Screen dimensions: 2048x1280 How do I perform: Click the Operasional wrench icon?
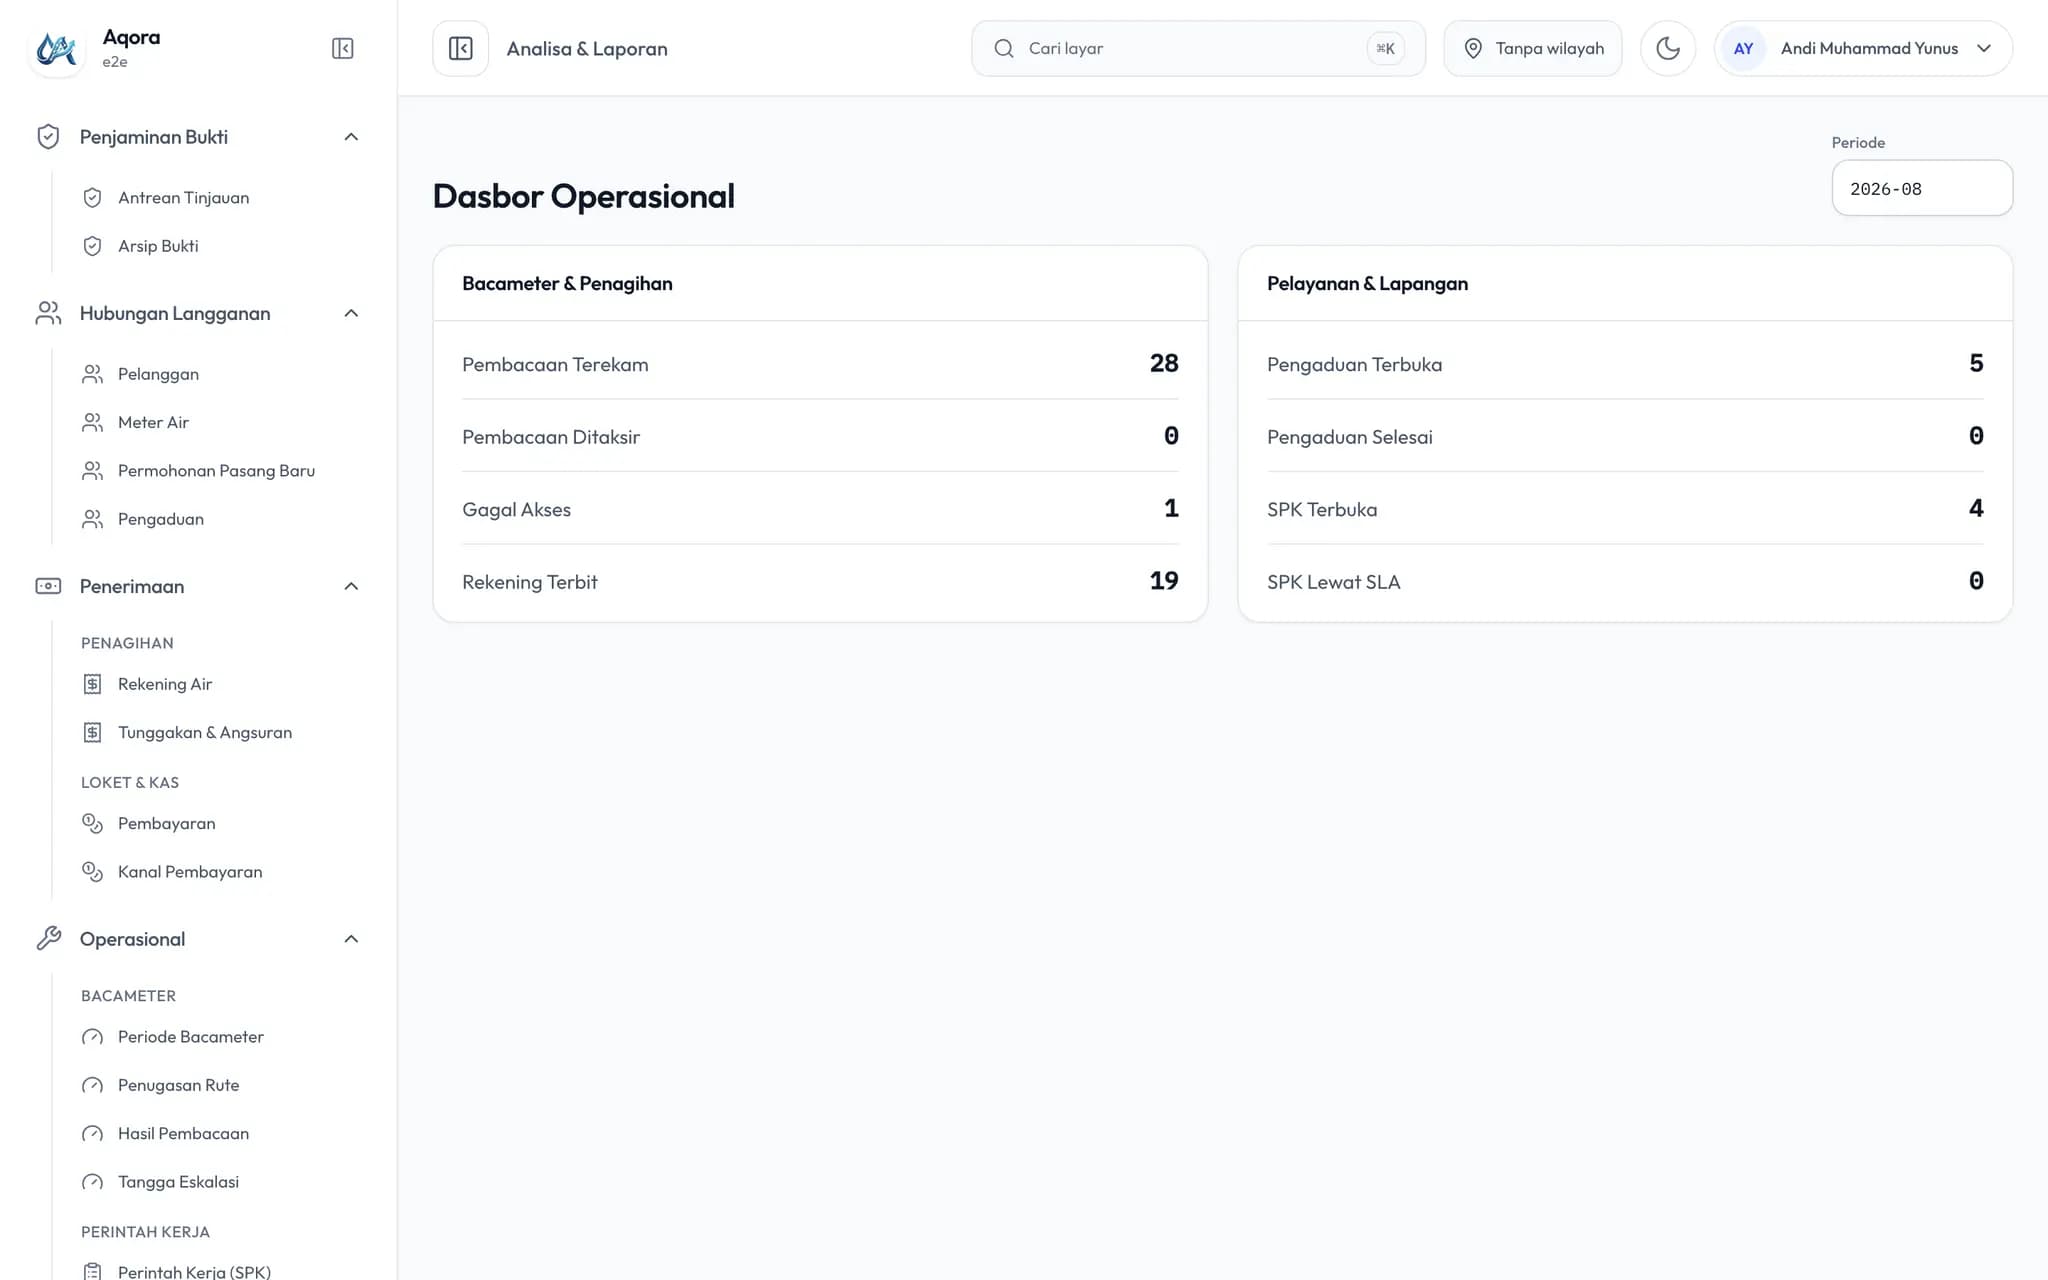click(48, 939)
